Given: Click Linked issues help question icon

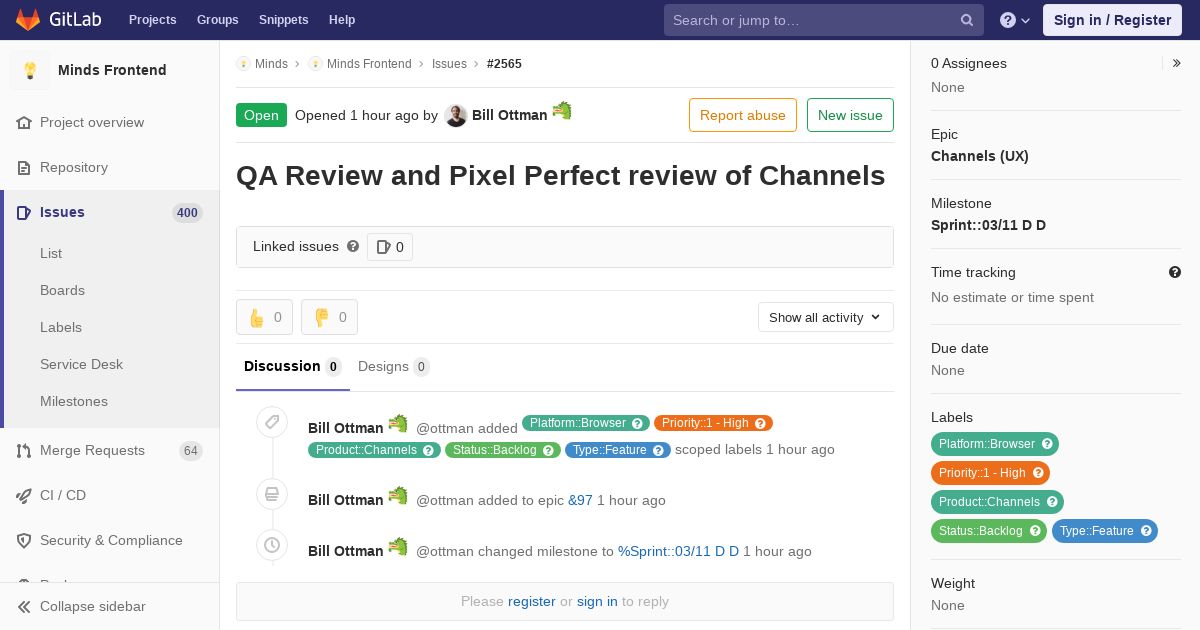Looking at the screenshot, I should [x=353, y=246].
